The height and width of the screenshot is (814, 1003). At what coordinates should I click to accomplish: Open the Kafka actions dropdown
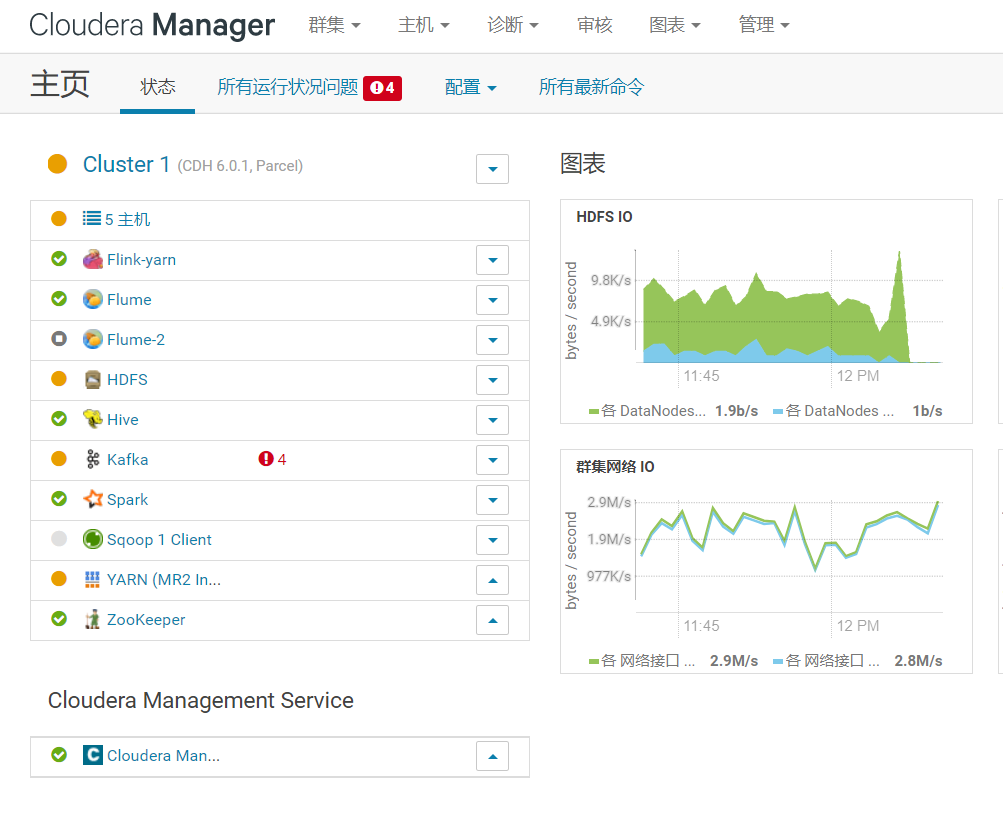click(x=493, y=460)
